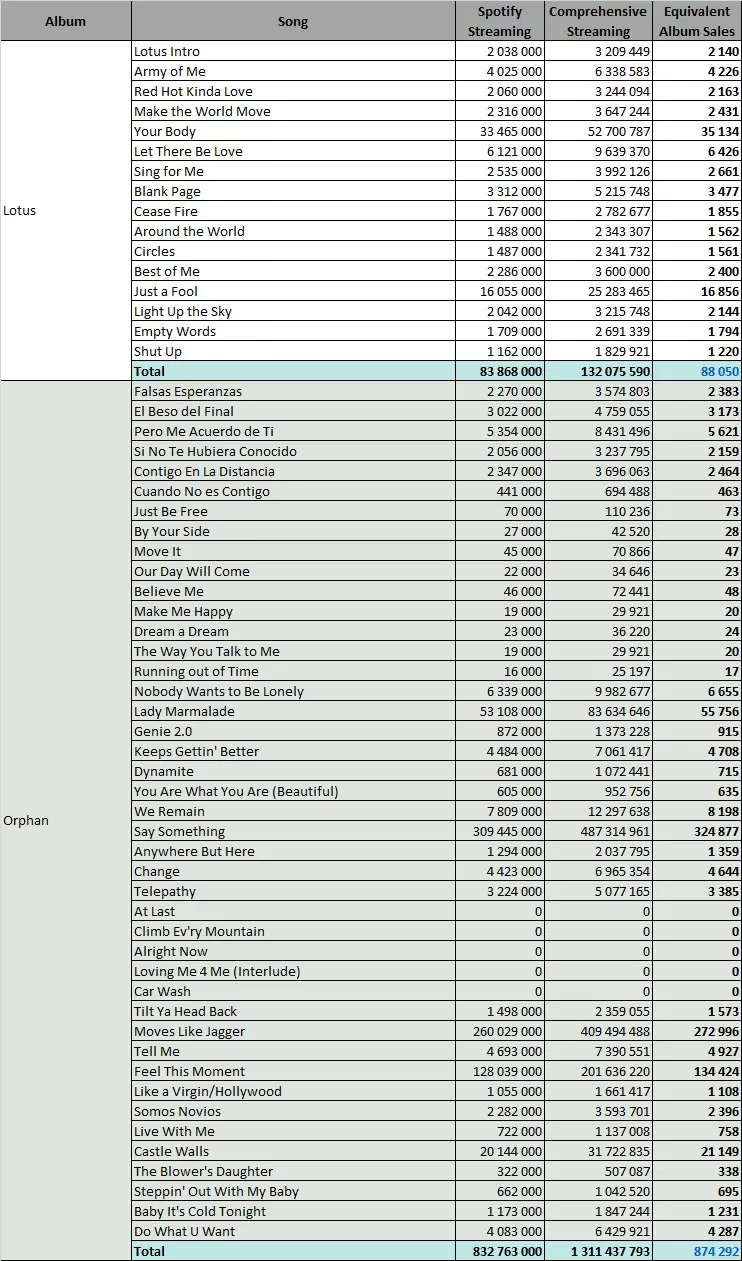Select the Dream a Dream cell
This screenshot has width=742, height=1261.
(293, 631)
